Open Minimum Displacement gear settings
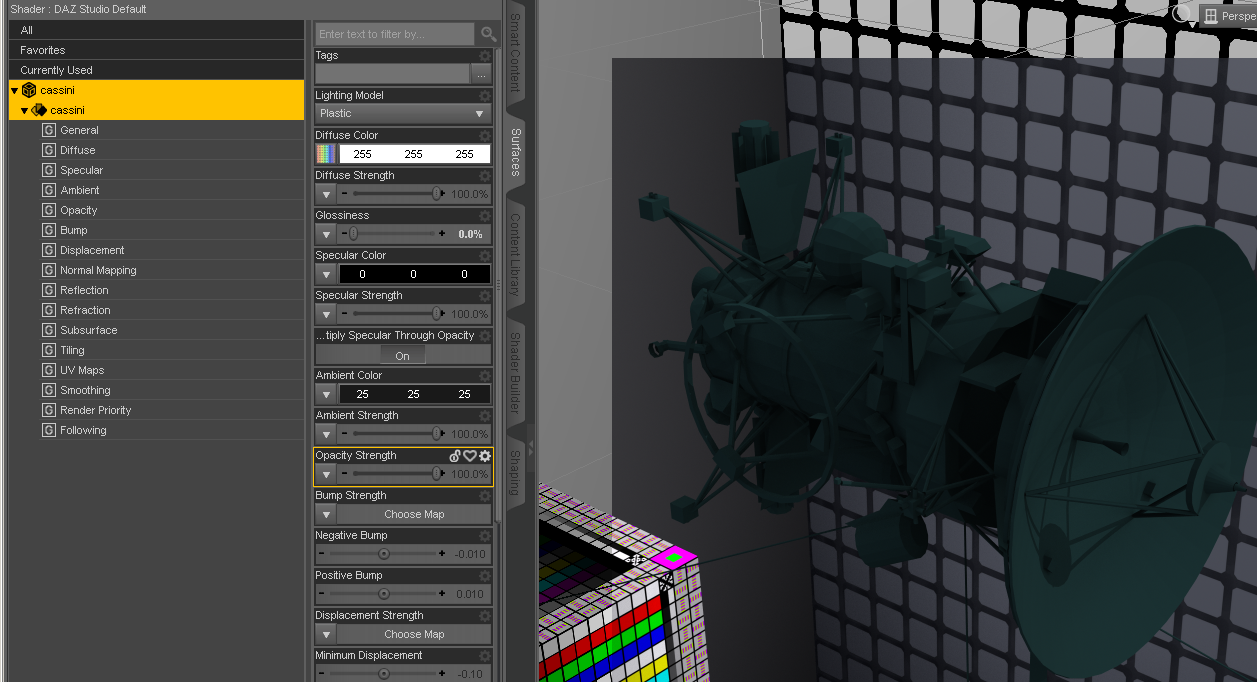Screen dimensions: 1257x682 pyautogui.click(x=485, y=655)
